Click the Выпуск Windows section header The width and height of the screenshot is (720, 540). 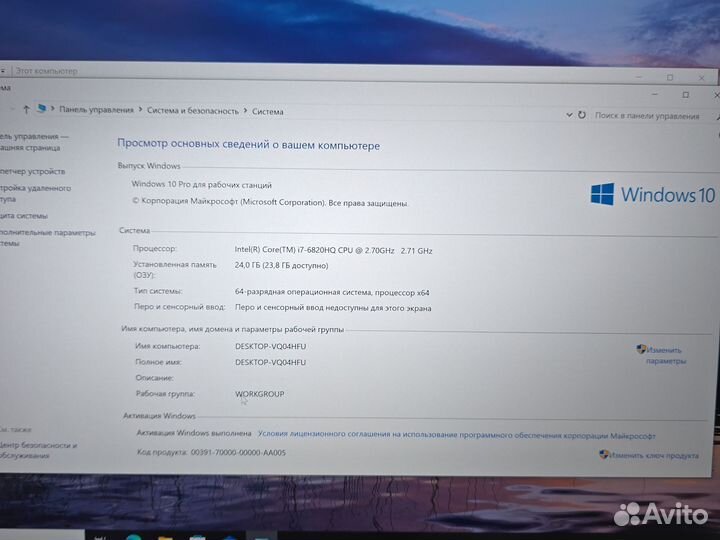coord(149,166)
